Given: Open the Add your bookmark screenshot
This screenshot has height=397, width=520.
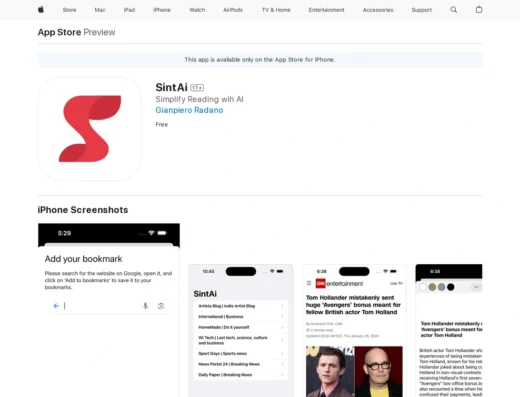Looking at the screenshot, I should click(x=109, y=310).
